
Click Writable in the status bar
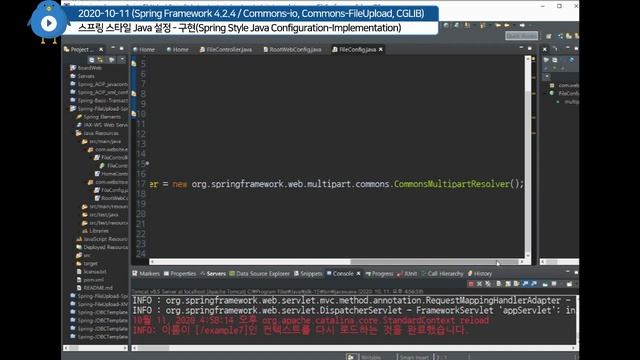(371, 357)
